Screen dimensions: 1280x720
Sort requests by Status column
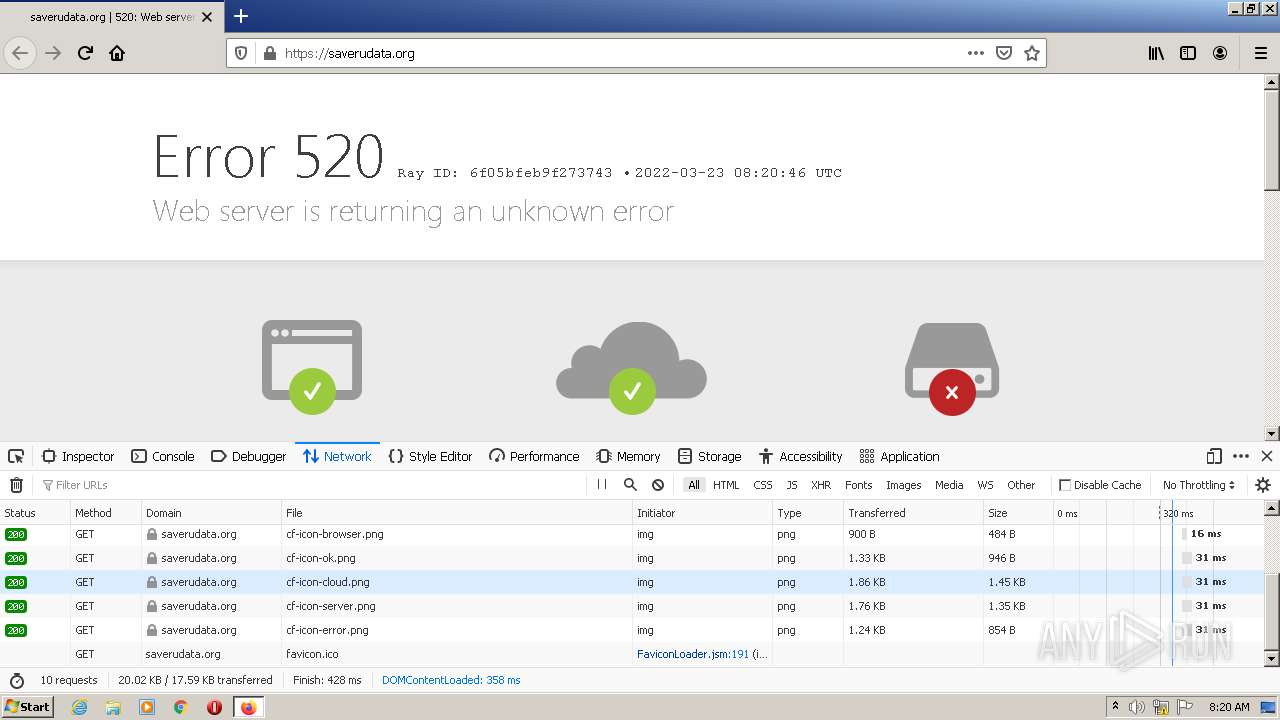coord(35,513)
